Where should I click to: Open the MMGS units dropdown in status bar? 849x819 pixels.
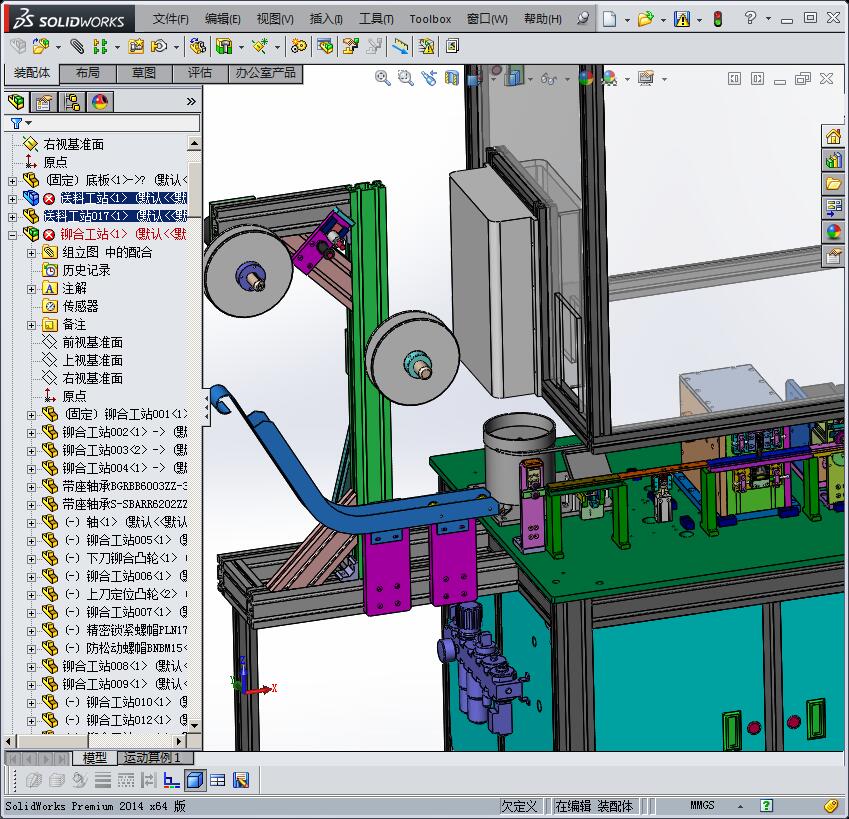tap(740, 806)
